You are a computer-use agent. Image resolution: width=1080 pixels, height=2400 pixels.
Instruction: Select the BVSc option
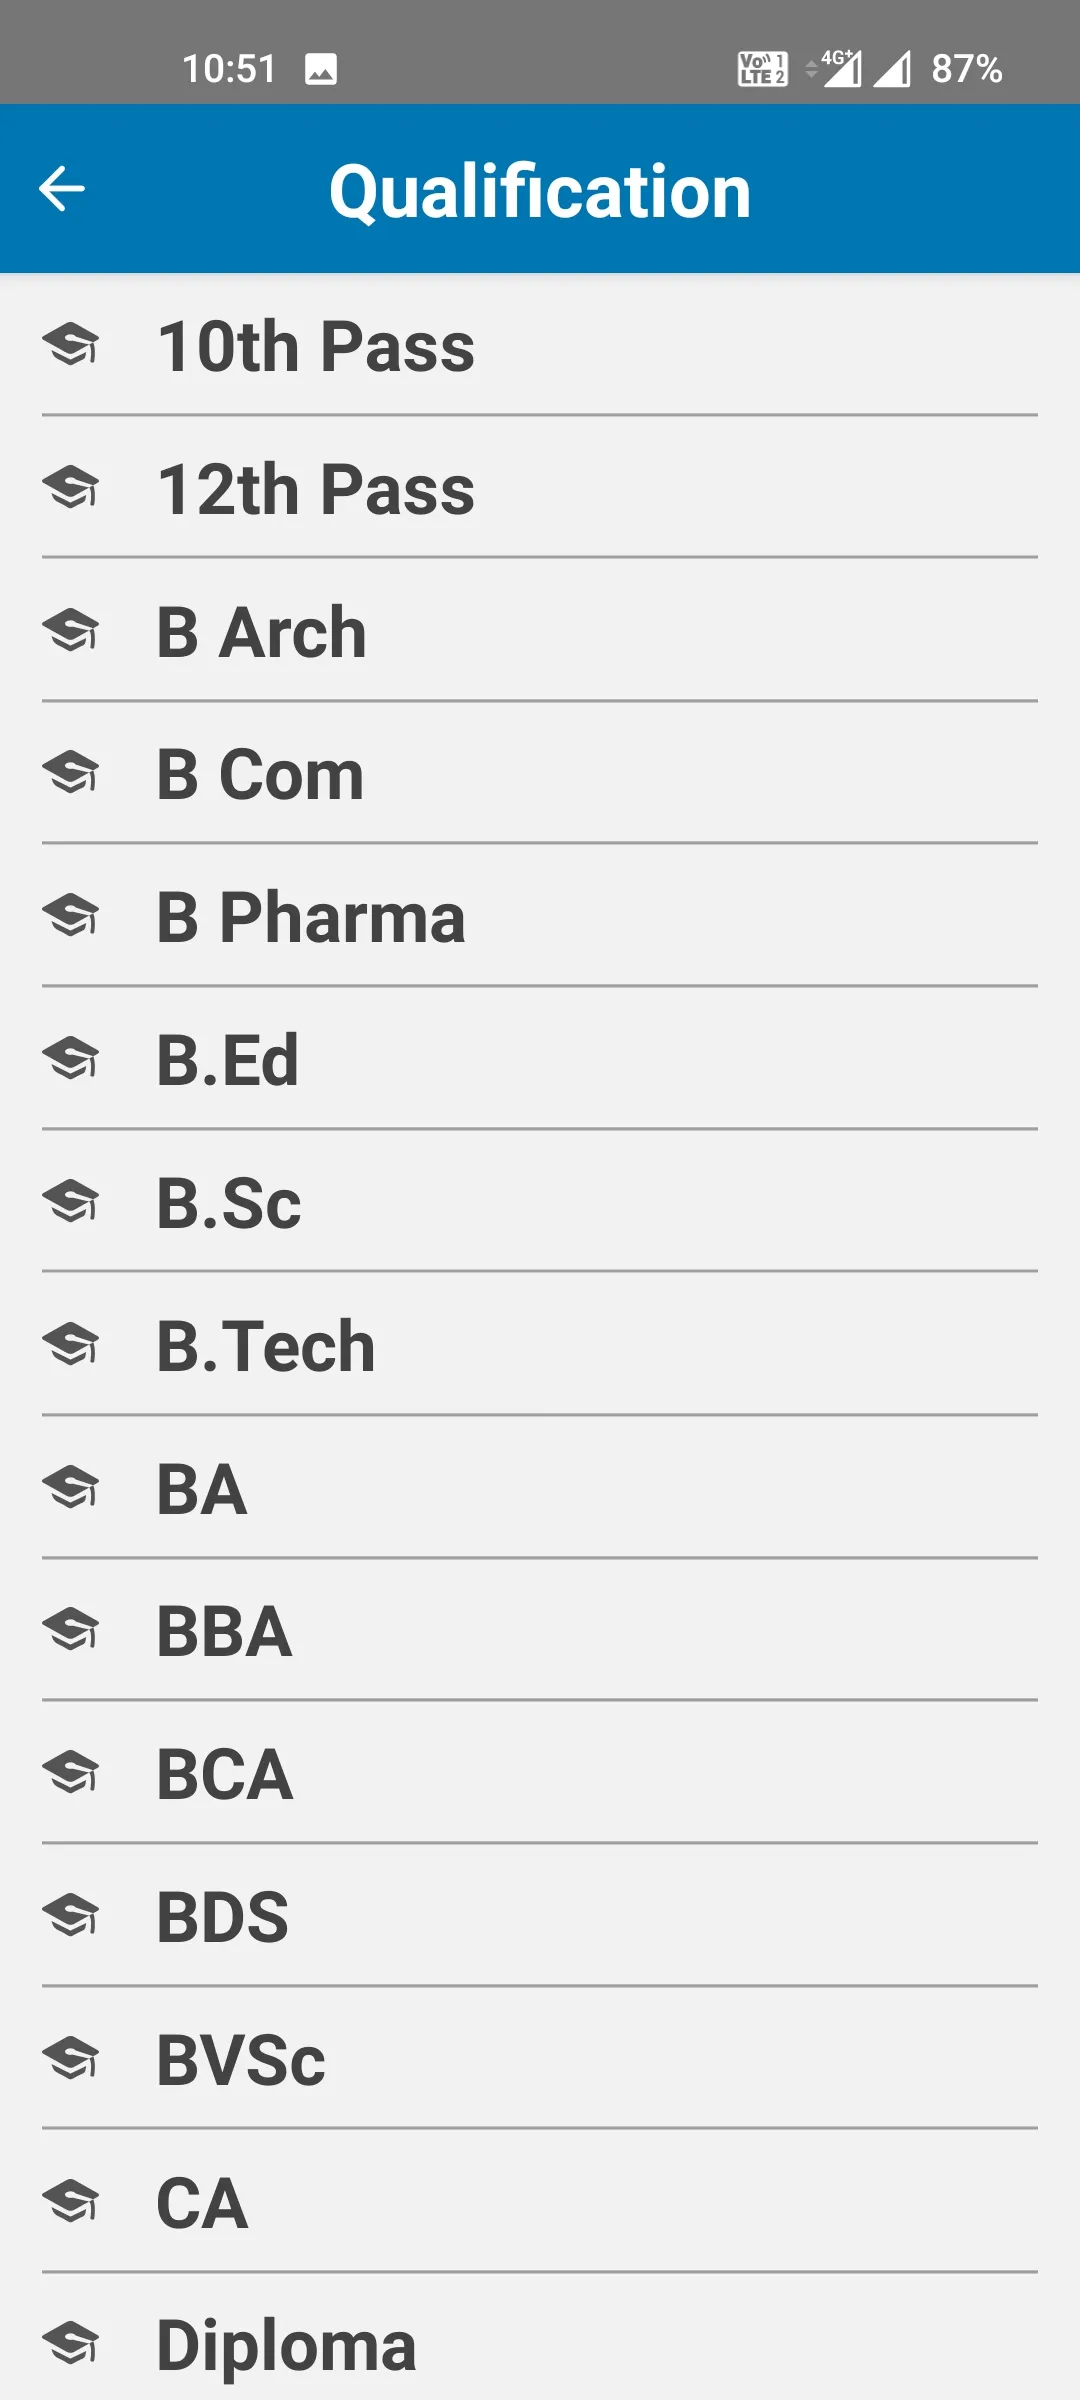click(540, 2059)
